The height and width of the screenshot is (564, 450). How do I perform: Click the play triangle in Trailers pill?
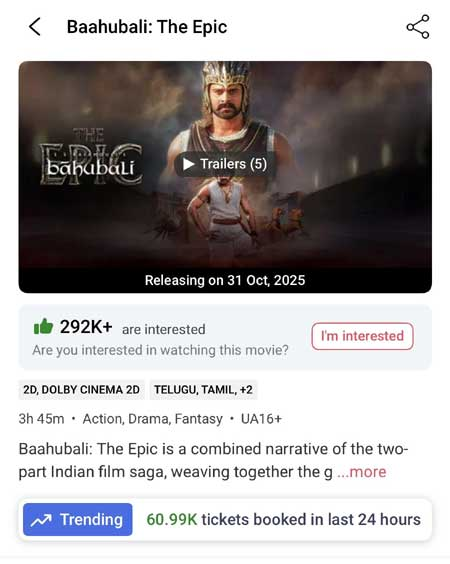pyautogui.click(x=188, y=164)
